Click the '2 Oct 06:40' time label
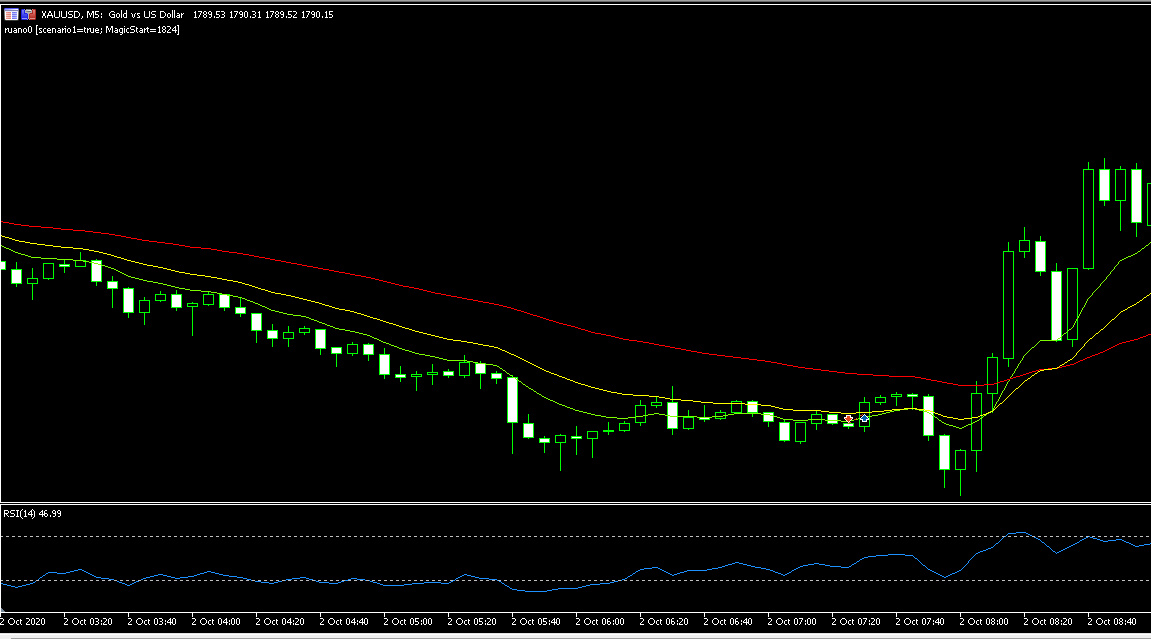 click(727, 621)
